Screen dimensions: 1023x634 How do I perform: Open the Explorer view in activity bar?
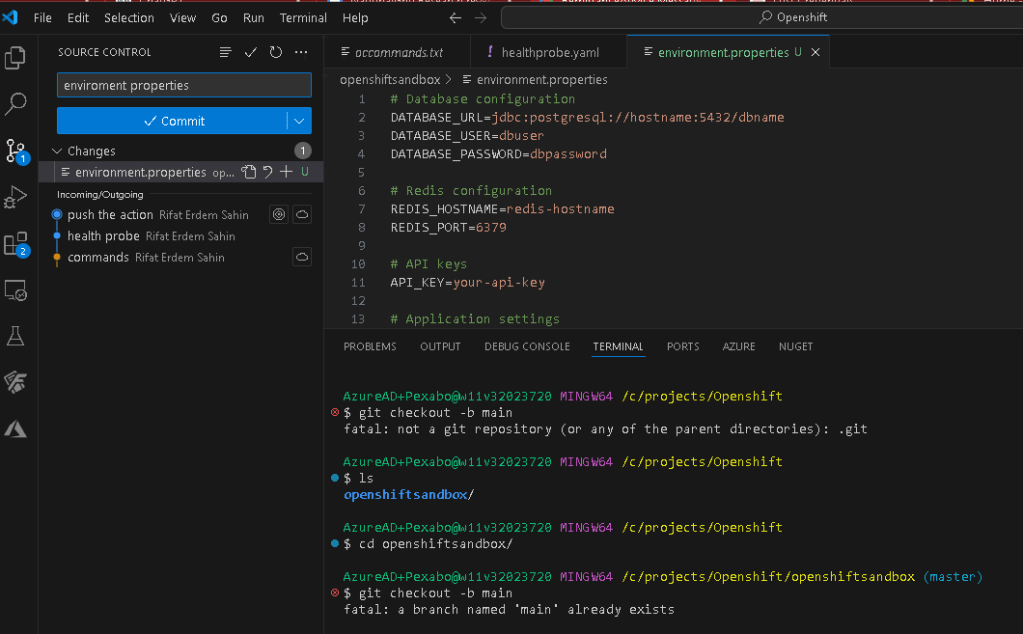pyautogui.click(x=15, y=57)
